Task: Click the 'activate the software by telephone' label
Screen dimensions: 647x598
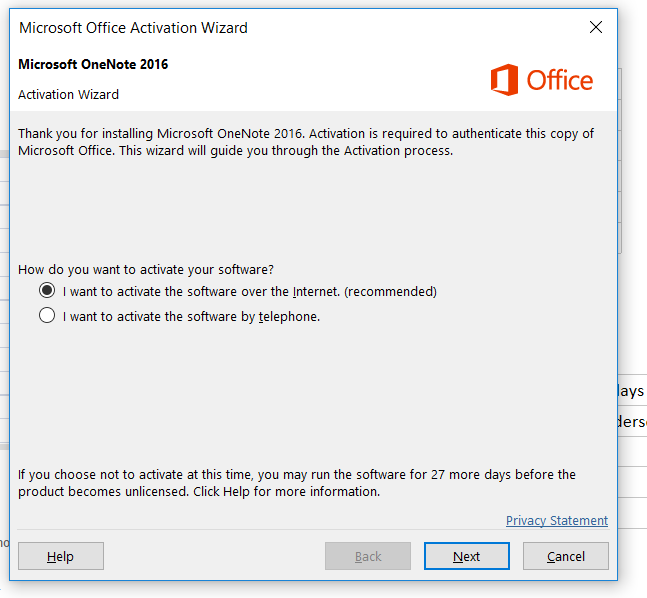Action: coord(191,317)
